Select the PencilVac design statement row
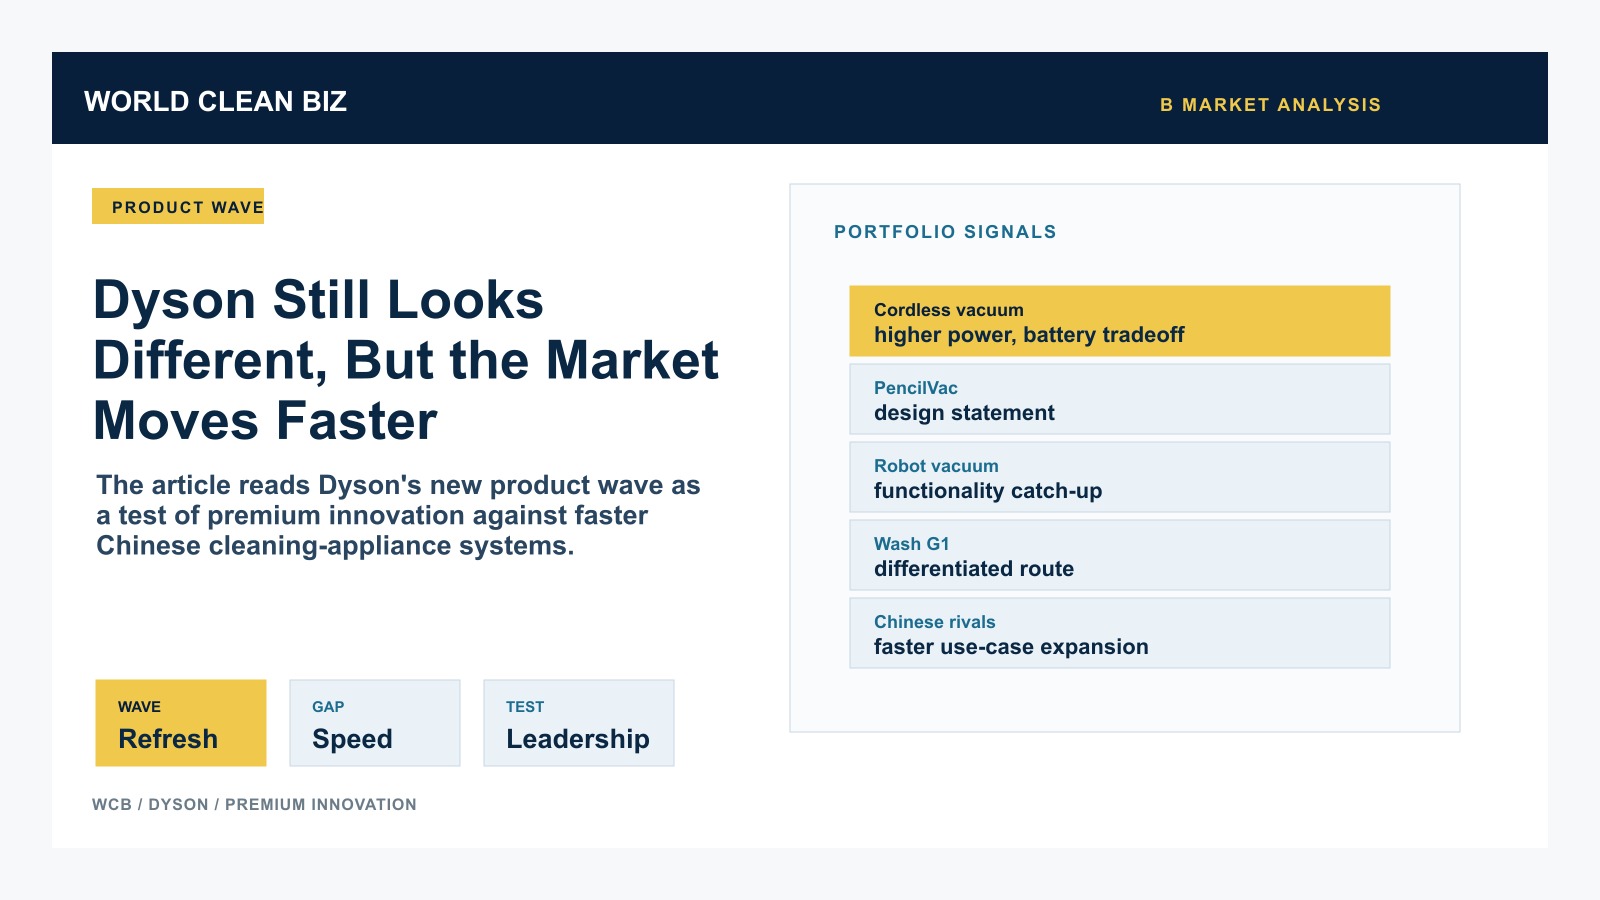 (x=1120, y=399)
